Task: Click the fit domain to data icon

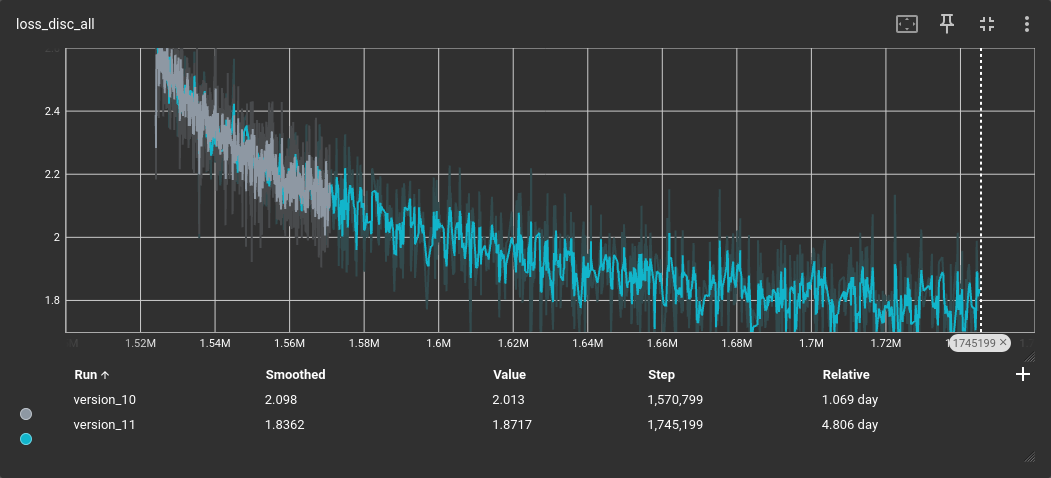Action: coord(906,24)
